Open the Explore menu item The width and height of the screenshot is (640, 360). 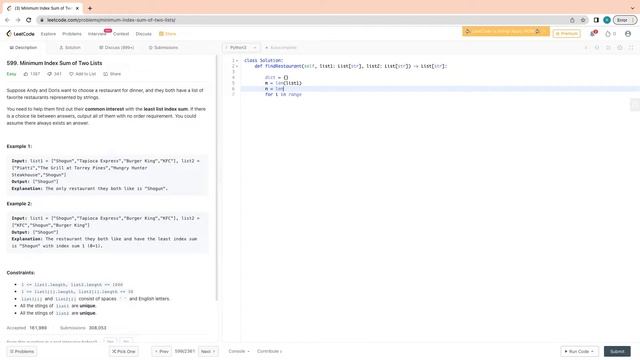coord(48,34)
